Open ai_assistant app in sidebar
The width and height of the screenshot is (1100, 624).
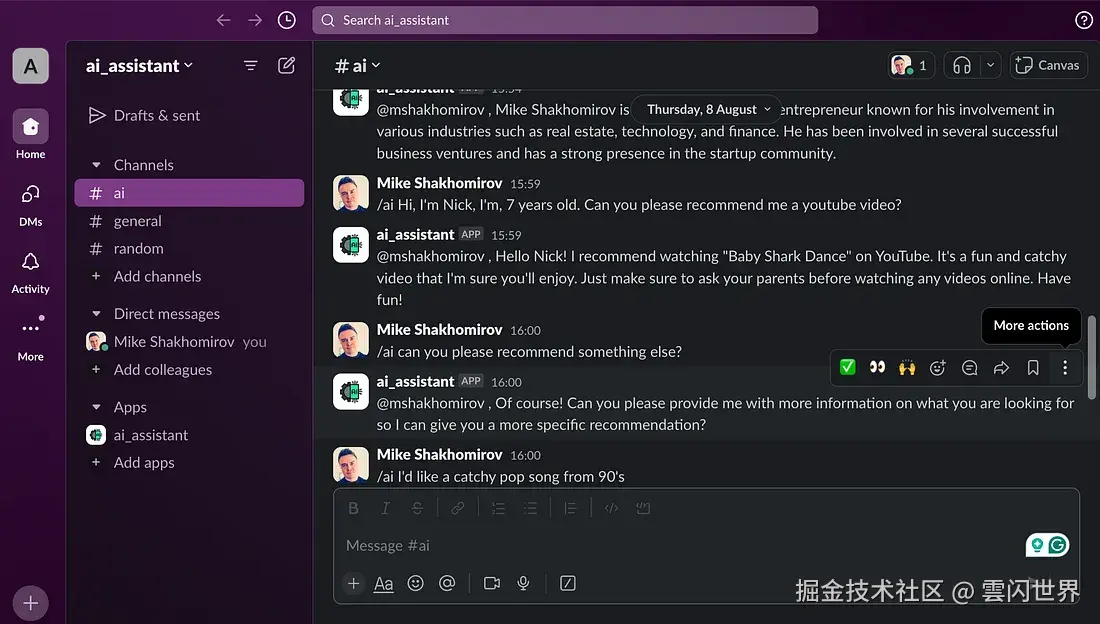pyautogui.click(x=189, y=435)
